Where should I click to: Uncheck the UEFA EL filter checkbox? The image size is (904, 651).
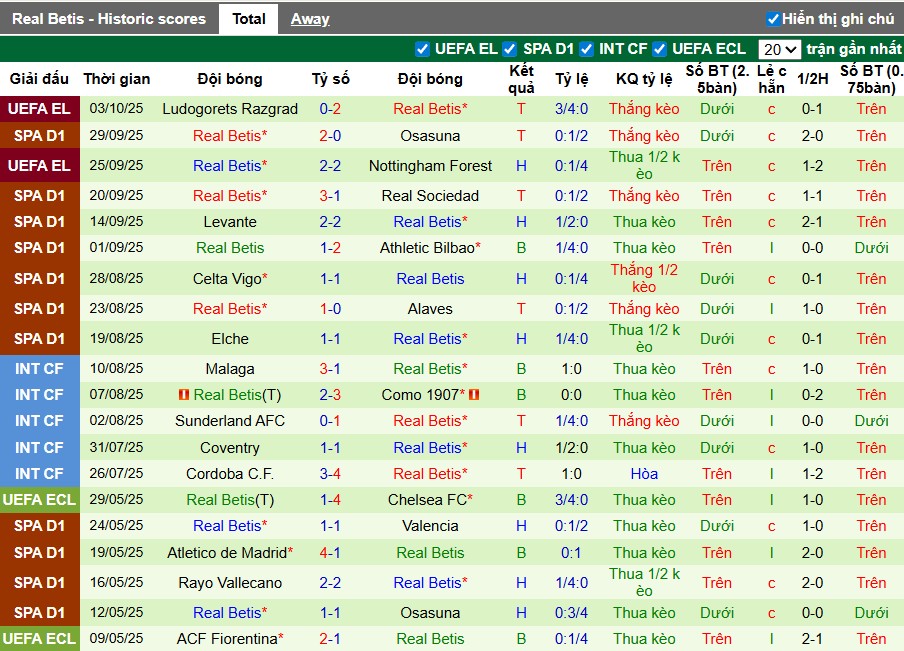(422, 49)
